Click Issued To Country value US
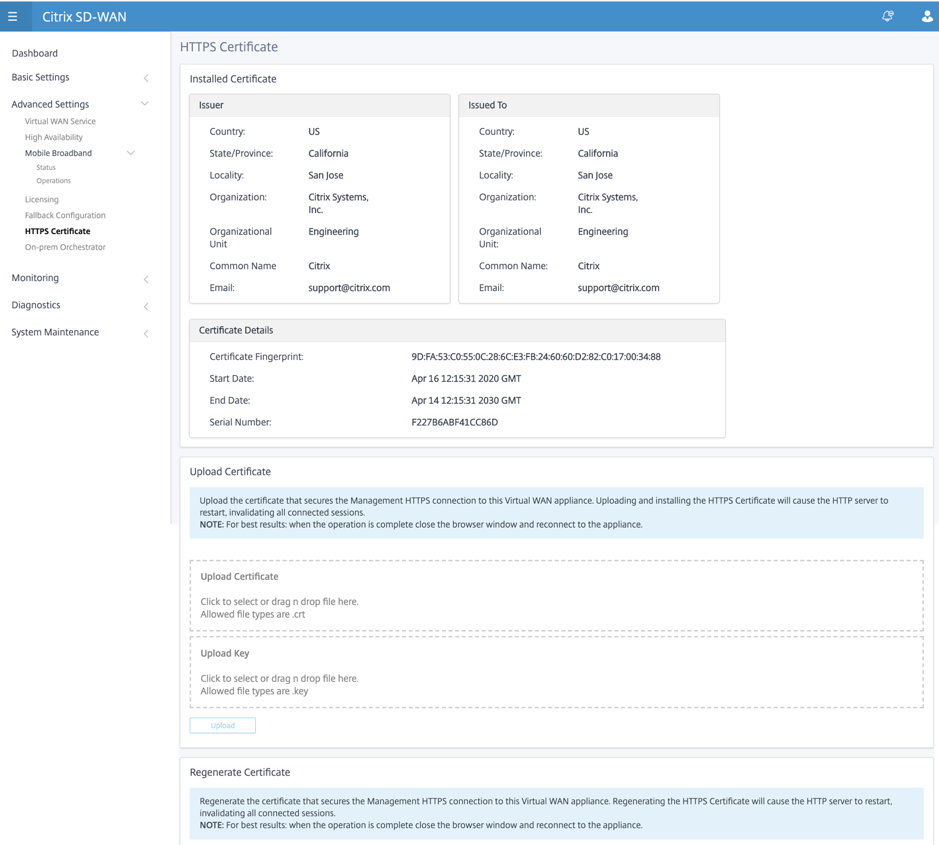 pyautogui.click(x=583, y=132)
